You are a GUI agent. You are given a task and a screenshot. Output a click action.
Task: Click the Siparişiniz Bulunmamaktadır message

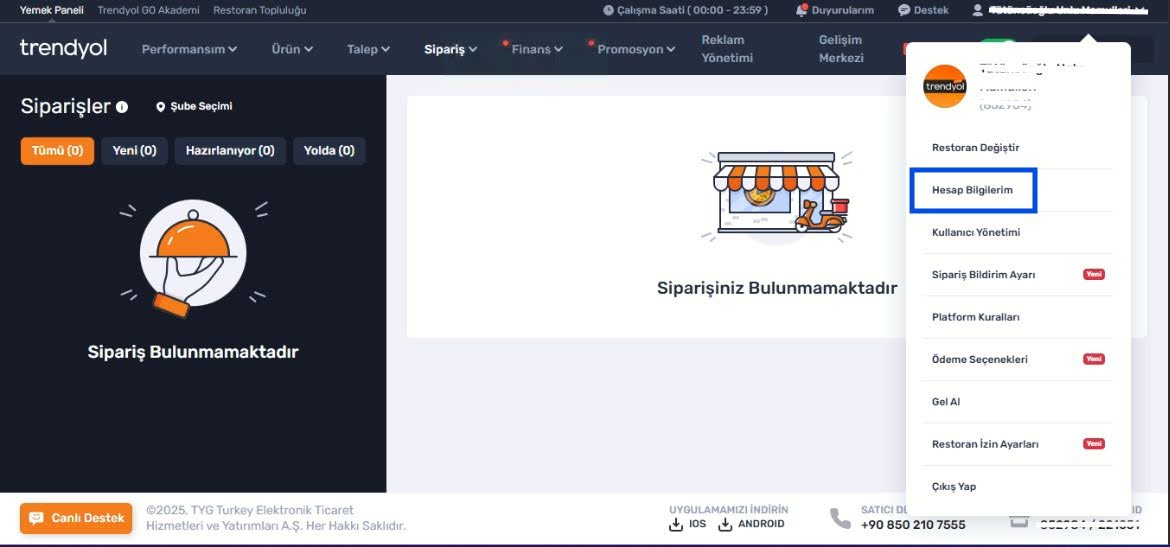coord(777,288)
